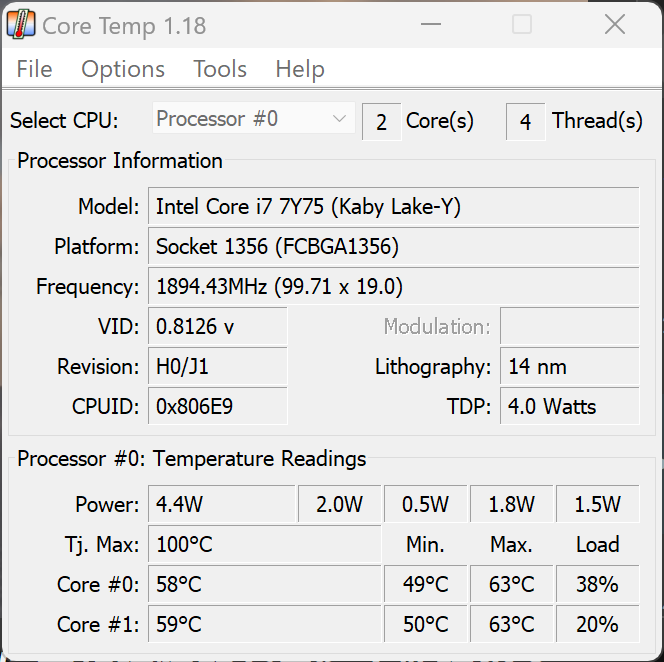The height and width of the screenshot is (662, 664).
Task: Click the Core #1 minimum temperature 50°C
Action: coord(426,623)
